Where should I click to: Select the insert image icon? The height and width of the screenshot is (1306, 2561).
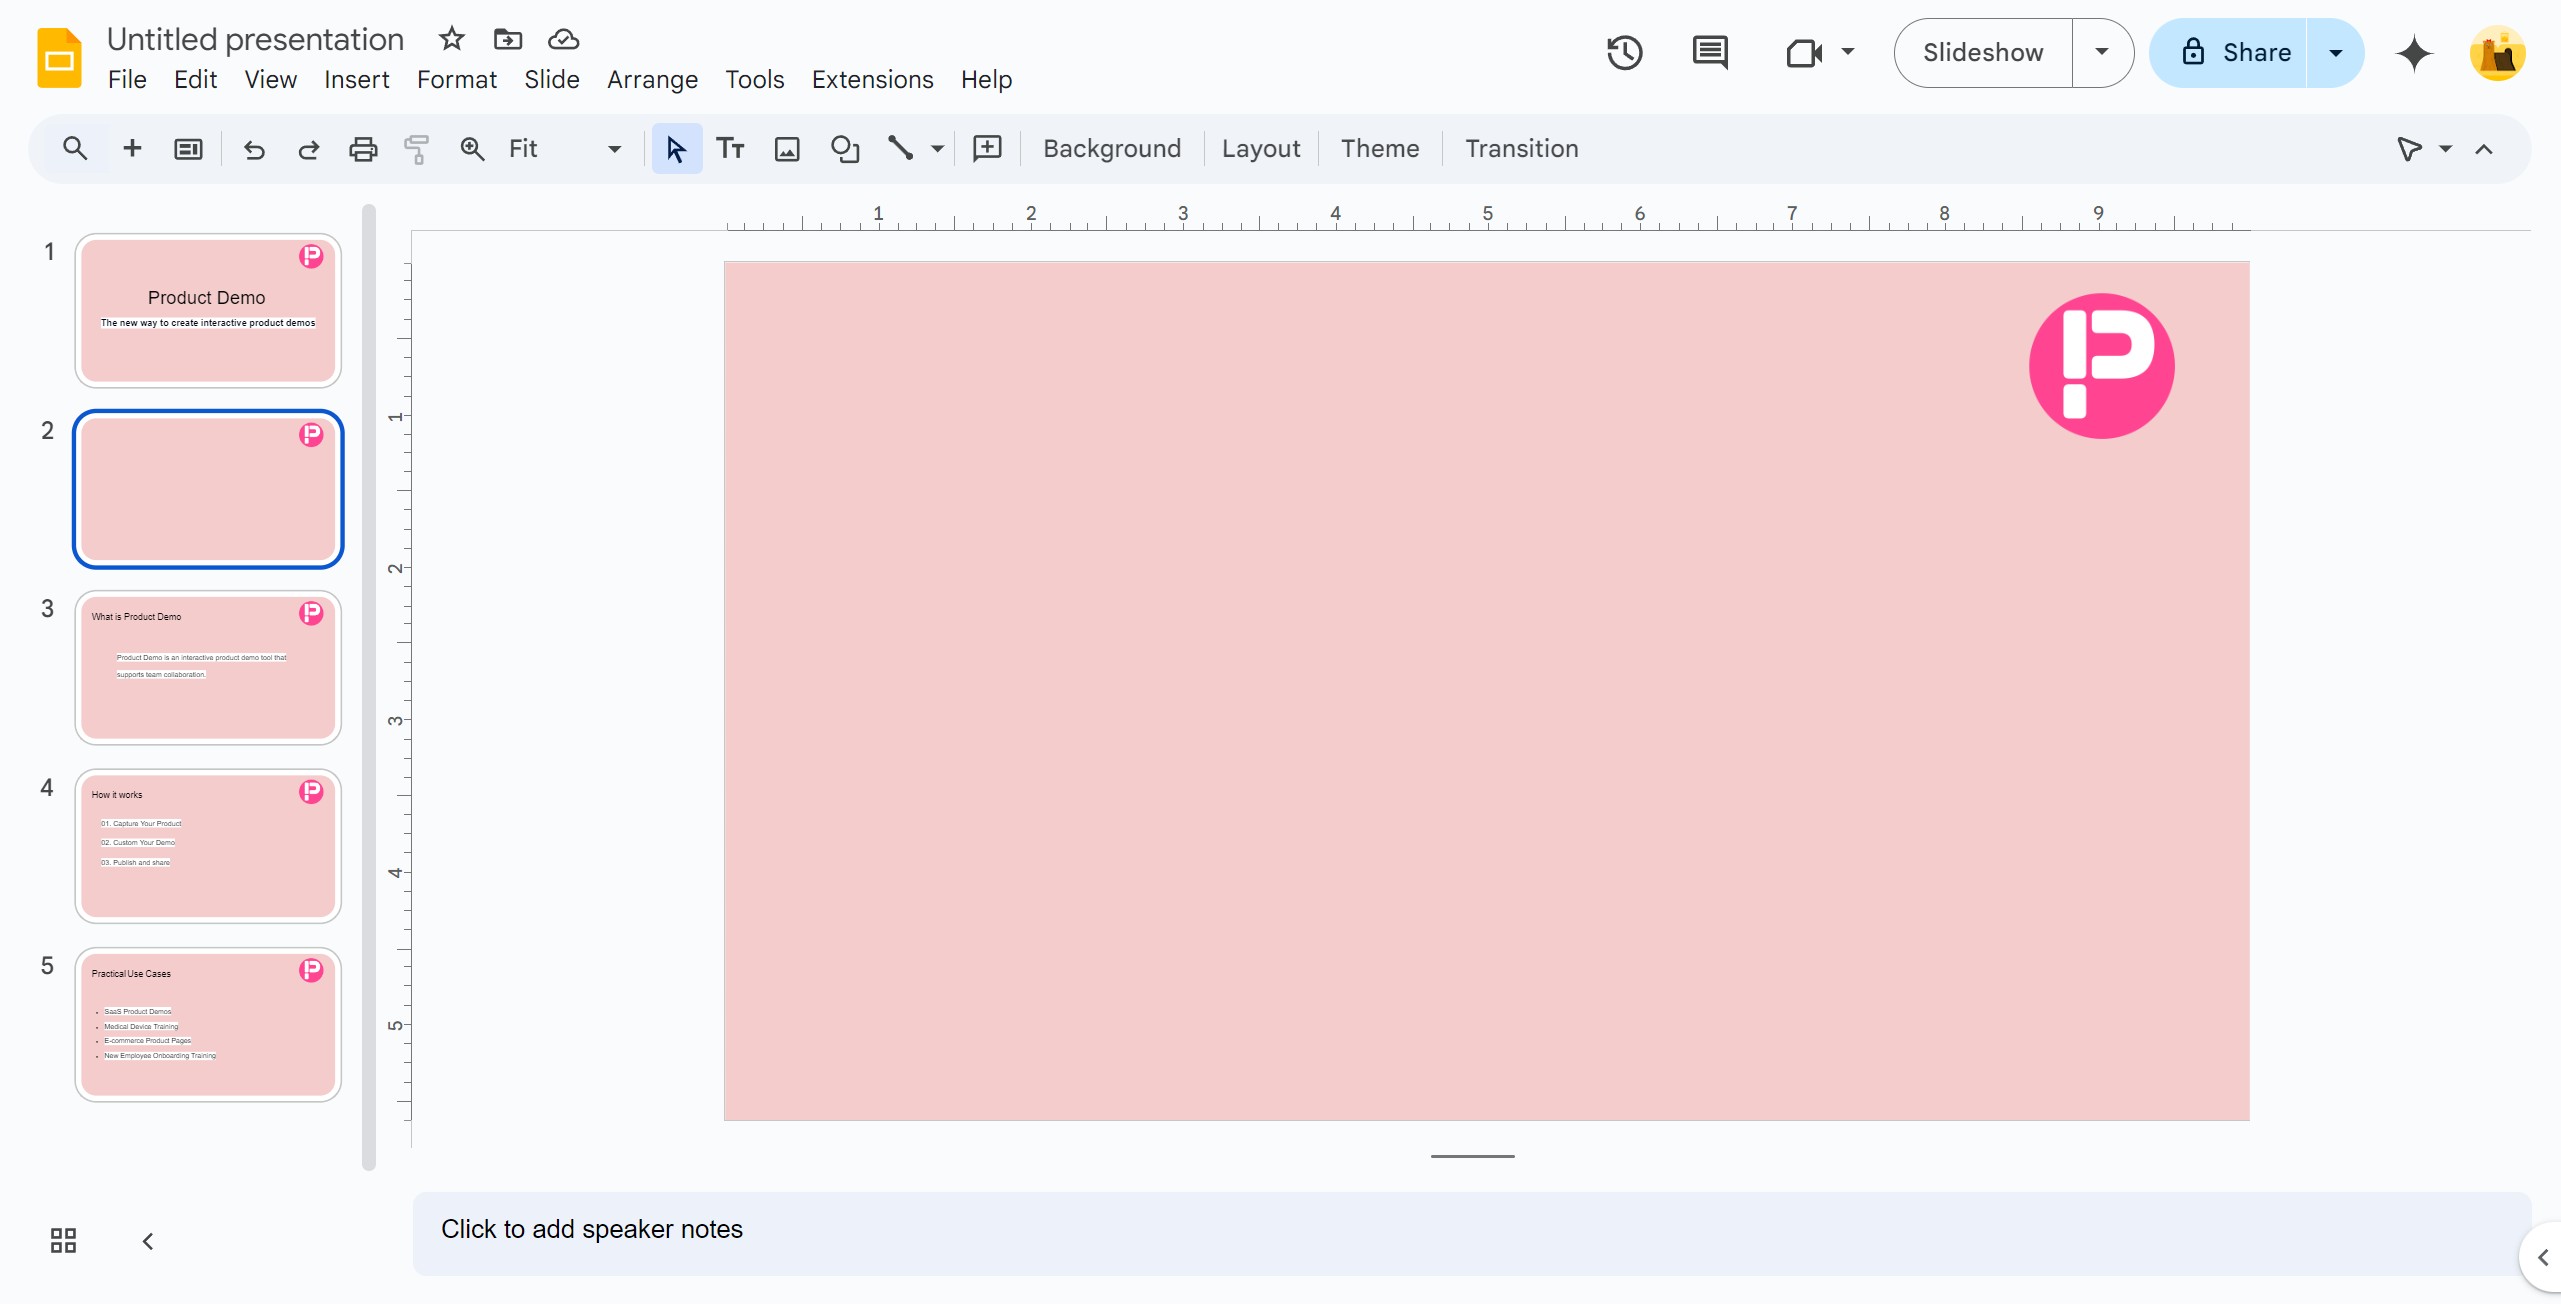point(787,149)
